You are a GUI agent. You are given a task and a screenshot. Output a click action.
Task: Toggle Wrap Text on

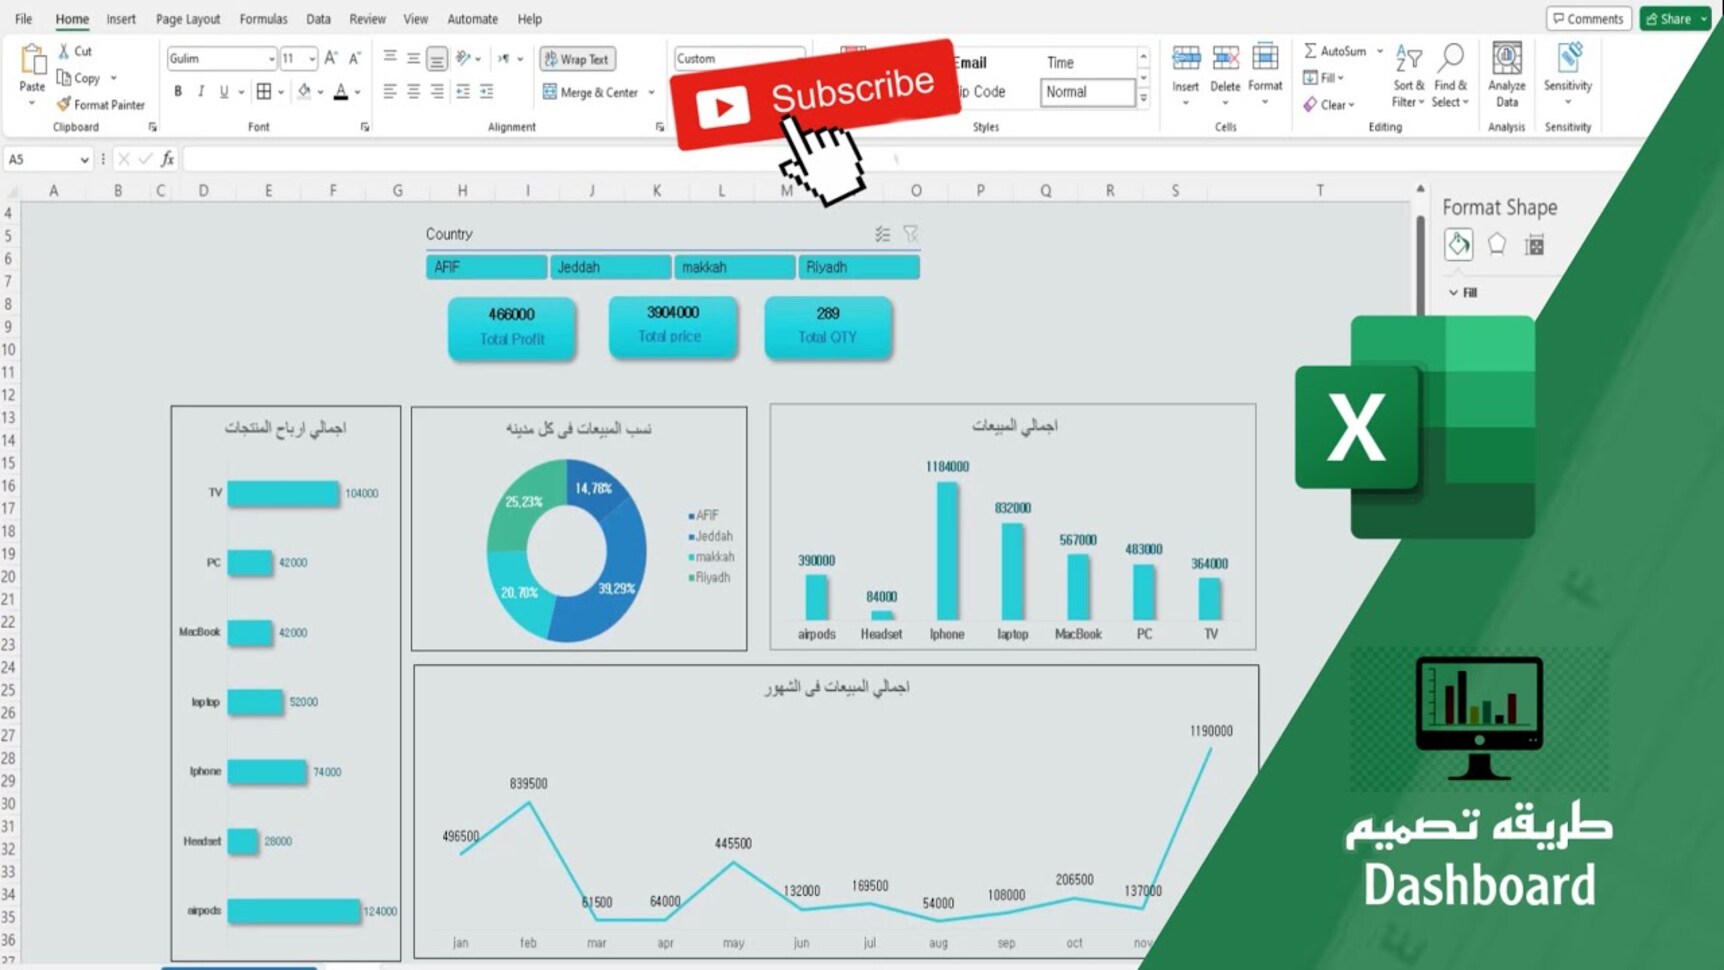[x=577, y=59]
